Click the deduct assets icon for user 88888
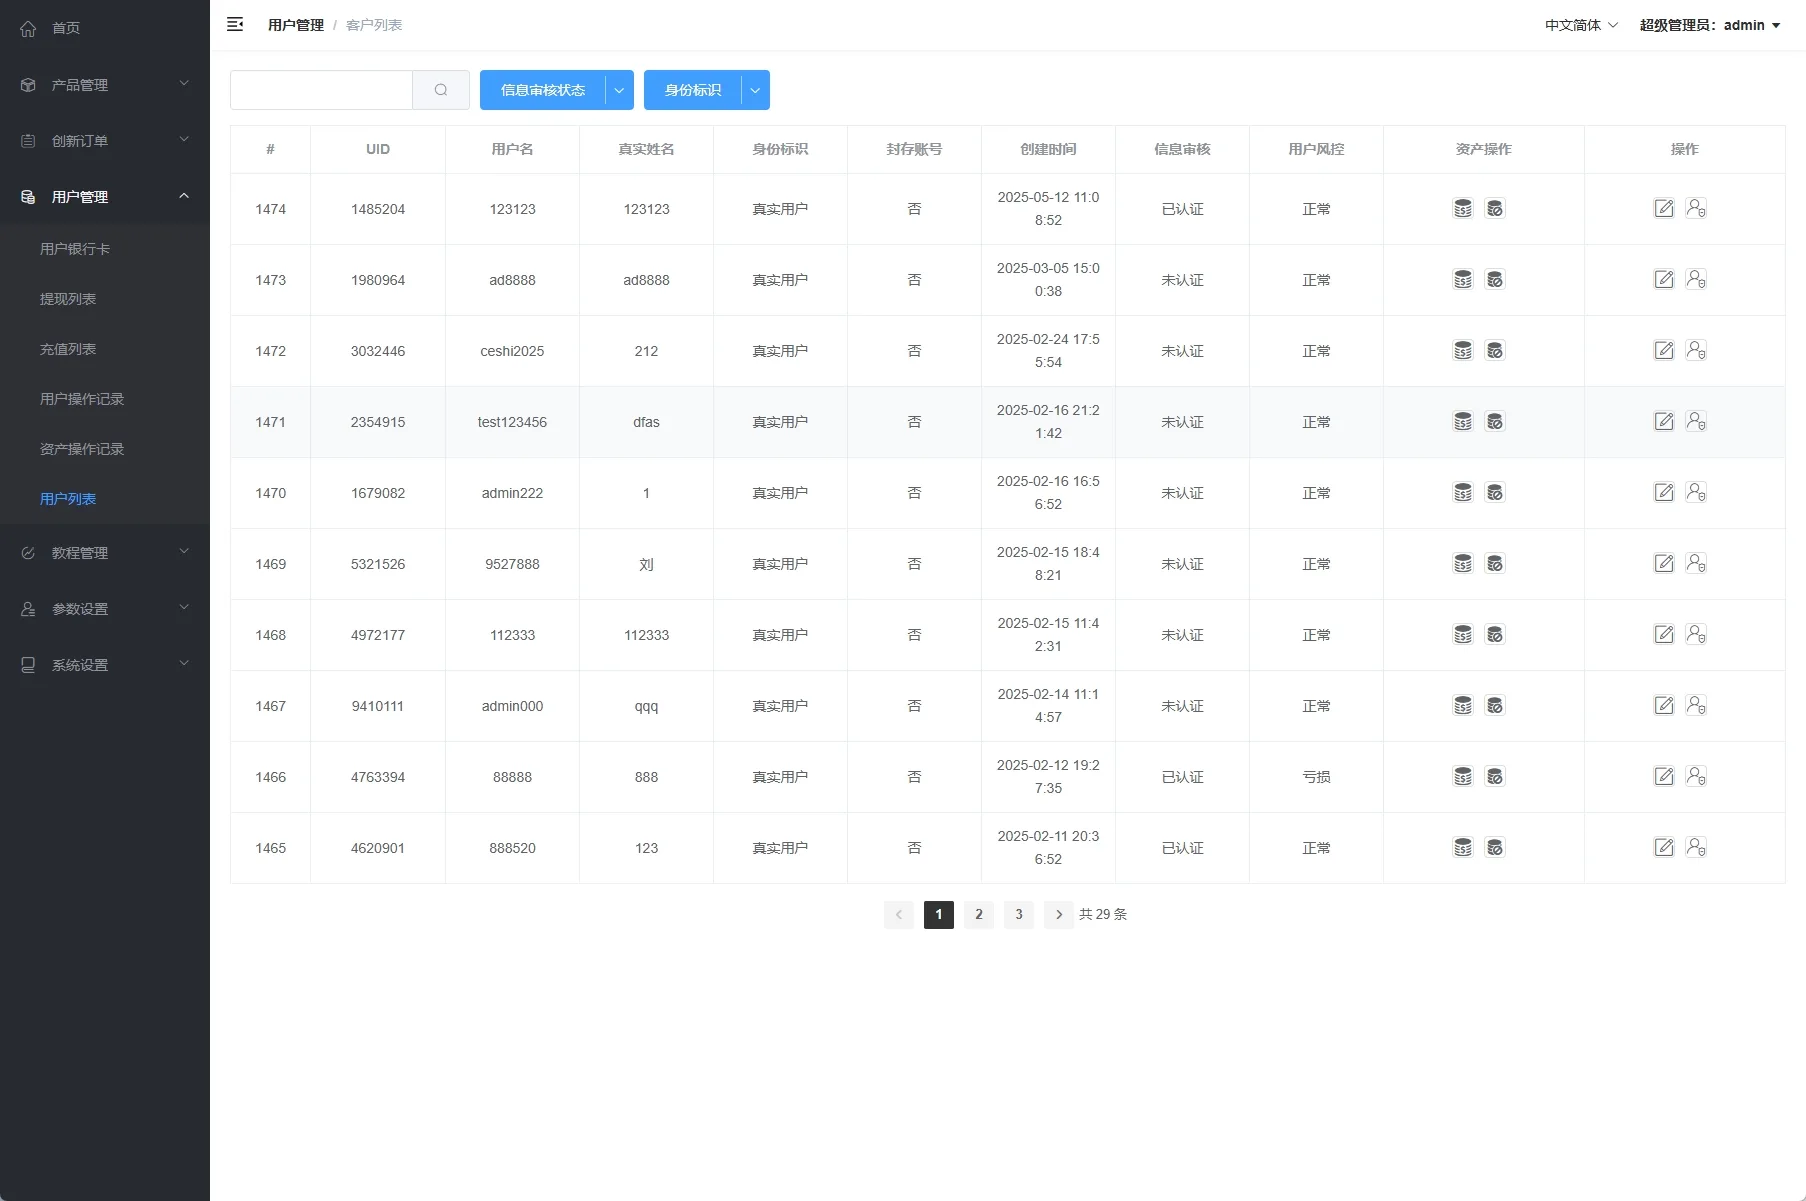This screenshot has height=1201, width=1806. (x=1496, y=777)
